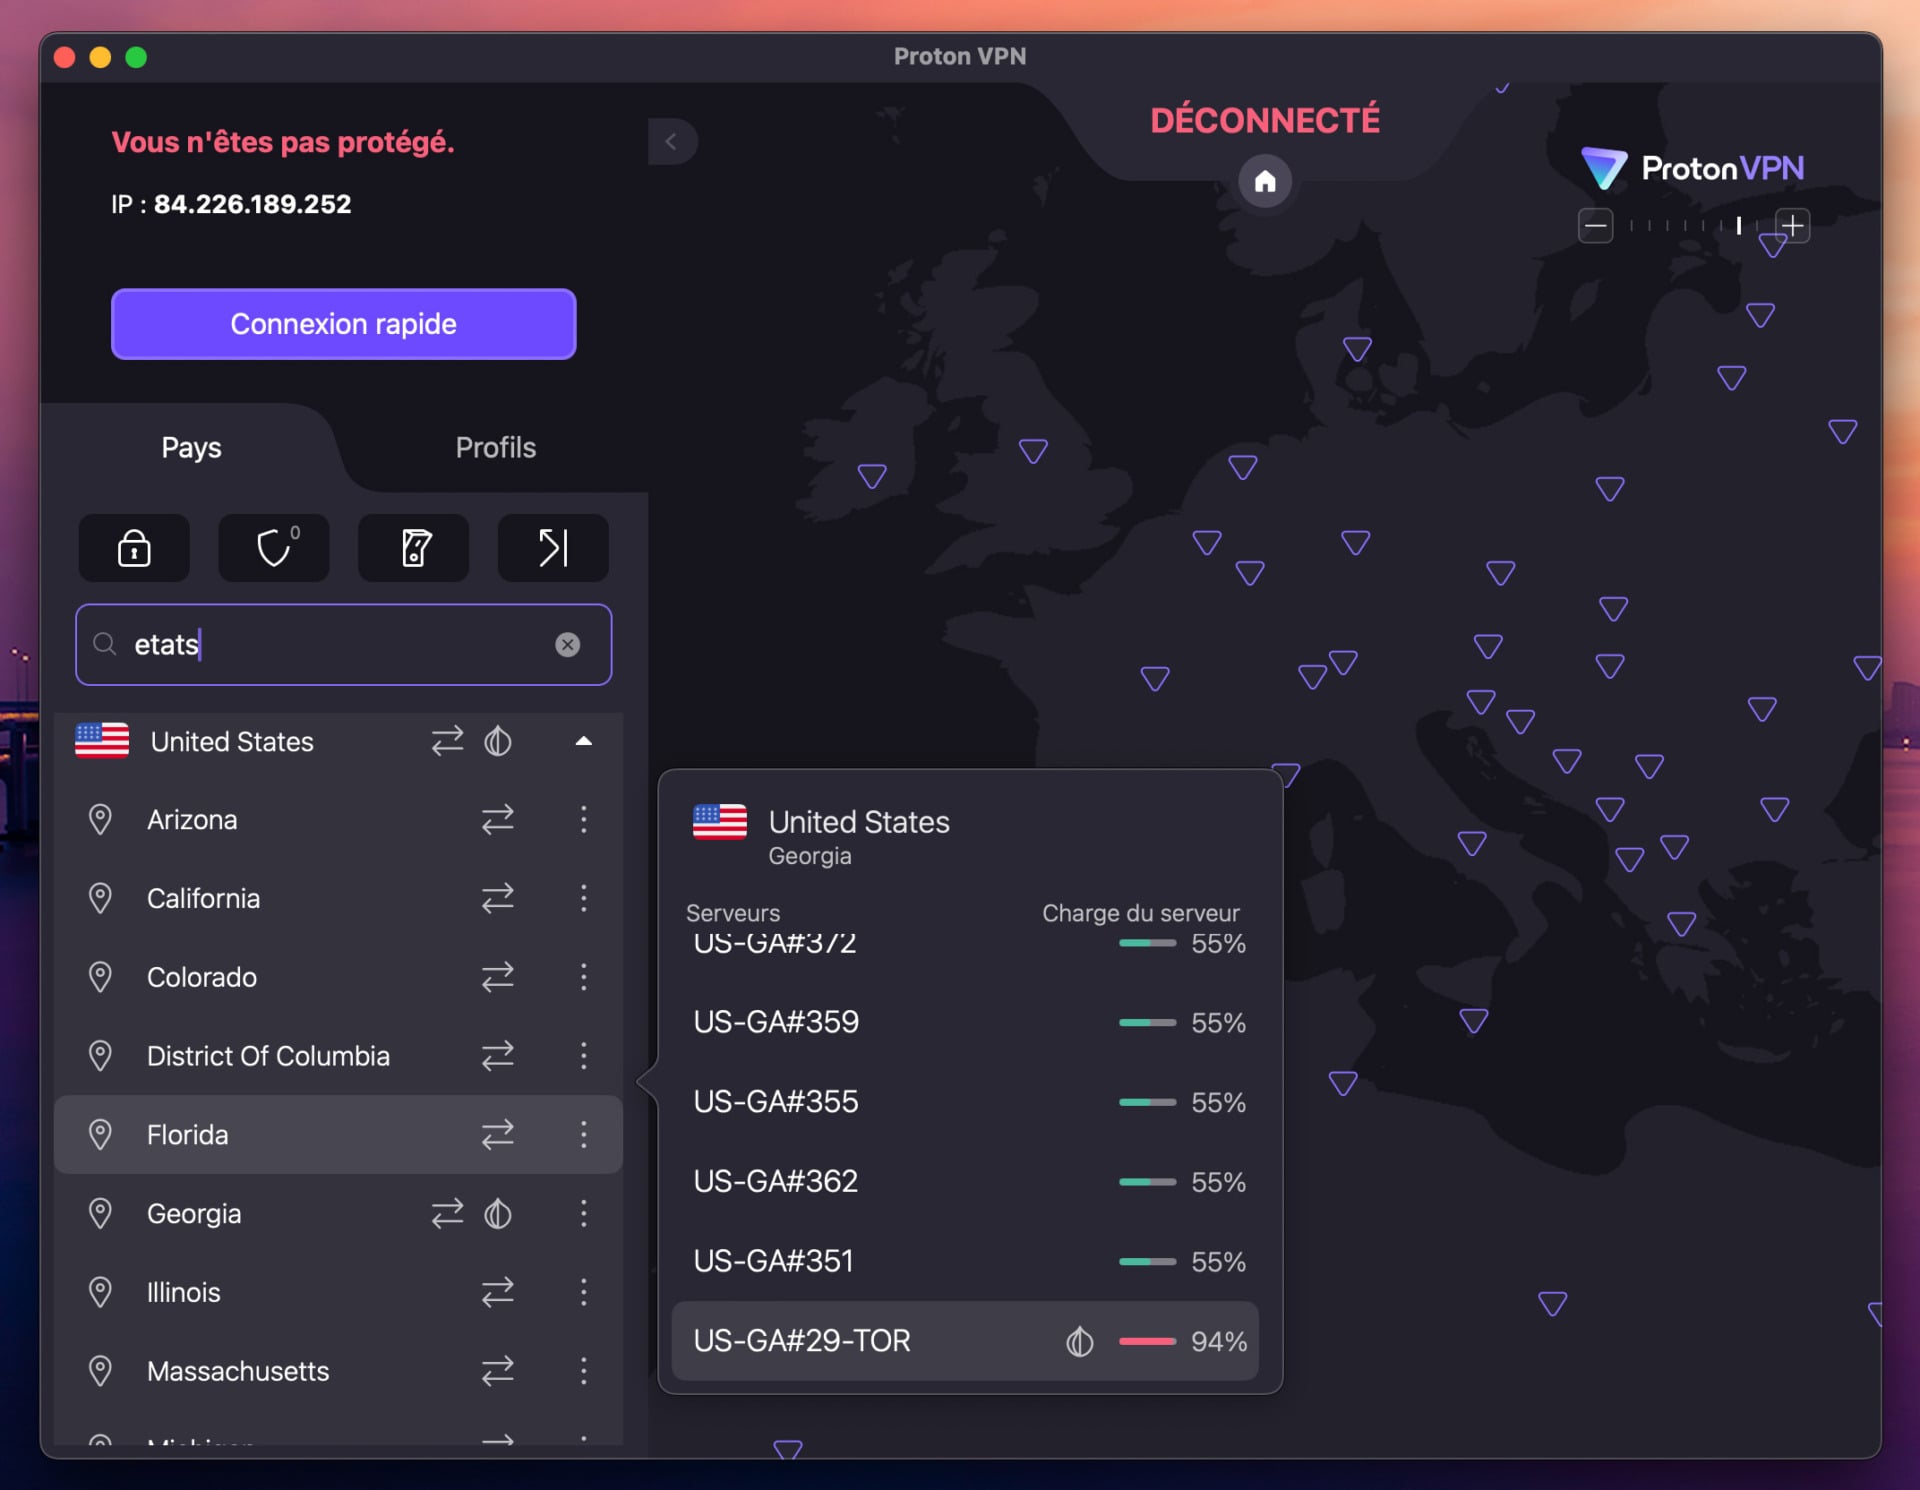Screen dimensions: 1920x1490
Task: Select the Illinois row
Action: [338, 1292]
